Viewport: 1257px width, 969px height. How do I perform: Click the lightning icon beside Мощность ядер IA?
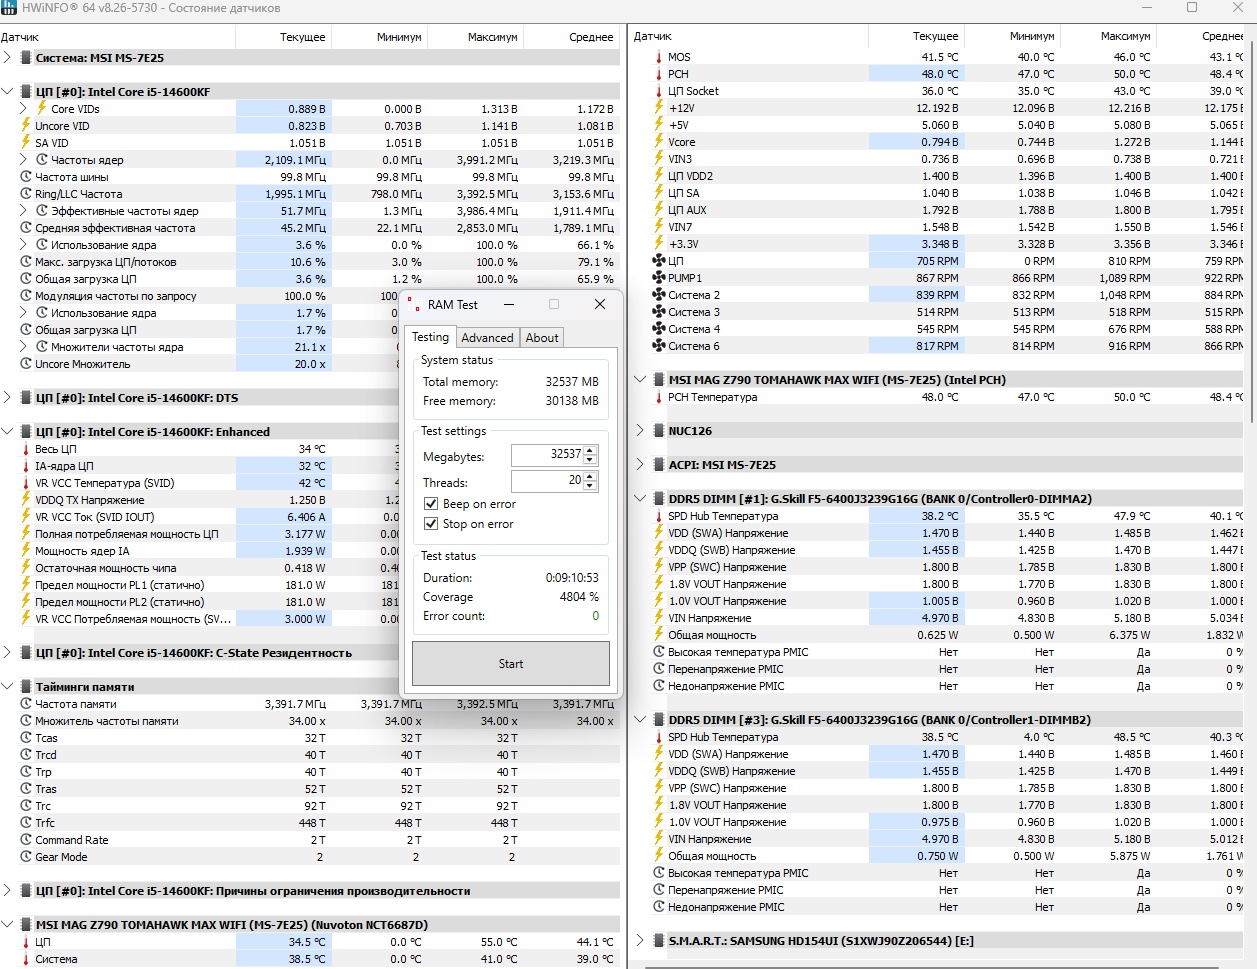(x=26, y=551)
